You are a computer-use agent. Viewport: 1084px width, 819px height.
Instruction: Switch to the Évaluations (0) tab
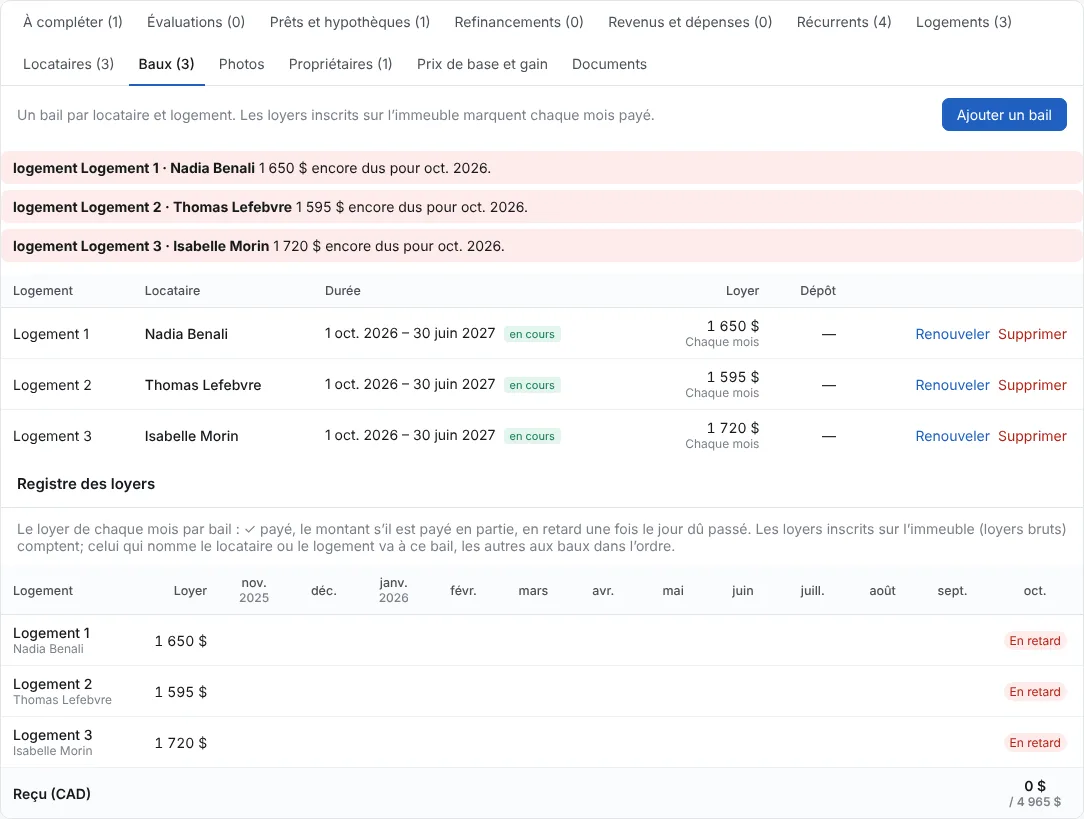(x=196, y=22)
